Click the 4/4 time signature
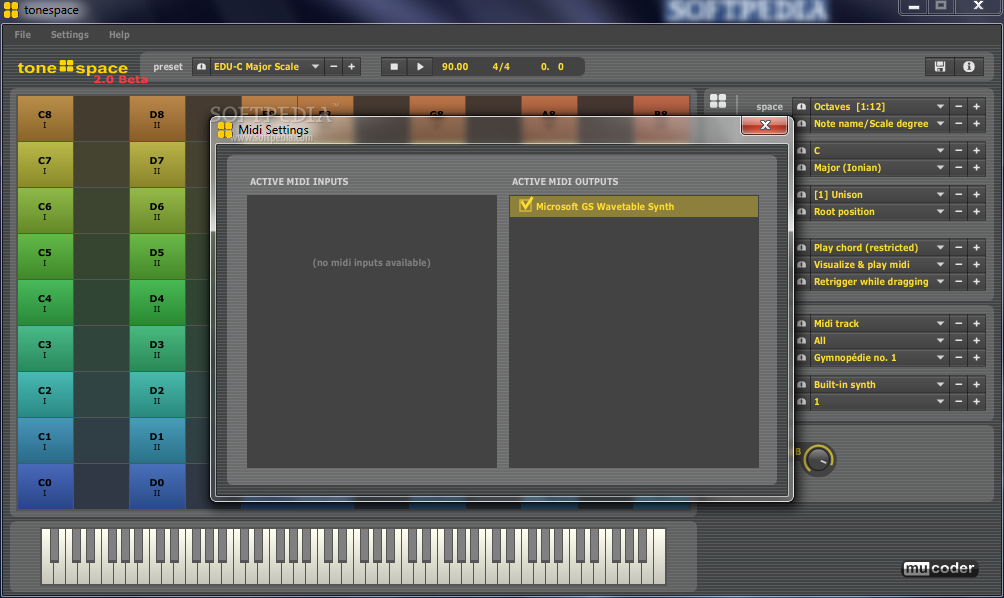 [x=501, y=67]
